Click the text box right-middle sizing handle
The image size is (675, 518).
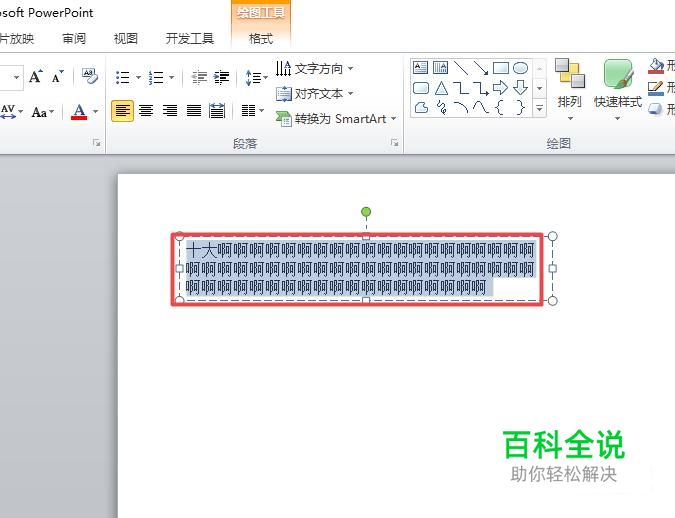552,268
